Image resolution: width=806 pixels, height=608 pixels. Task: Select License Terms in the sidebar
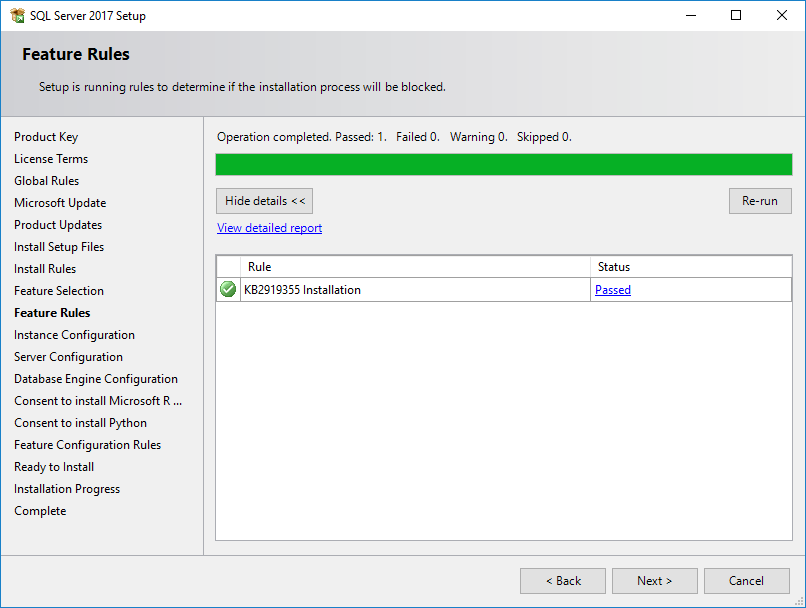click(51, 158)
